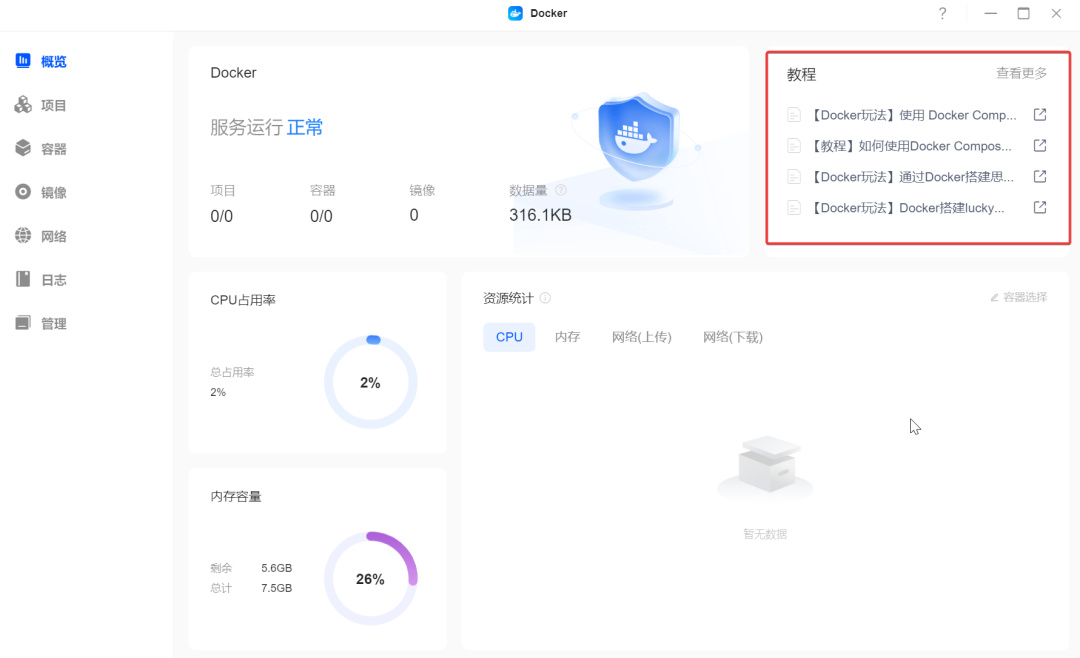This screenshot has height=658, width=1080.
Task: Open tutorial 【Docker玩法】通过Docker搭建思...
Action: [911, 177]
